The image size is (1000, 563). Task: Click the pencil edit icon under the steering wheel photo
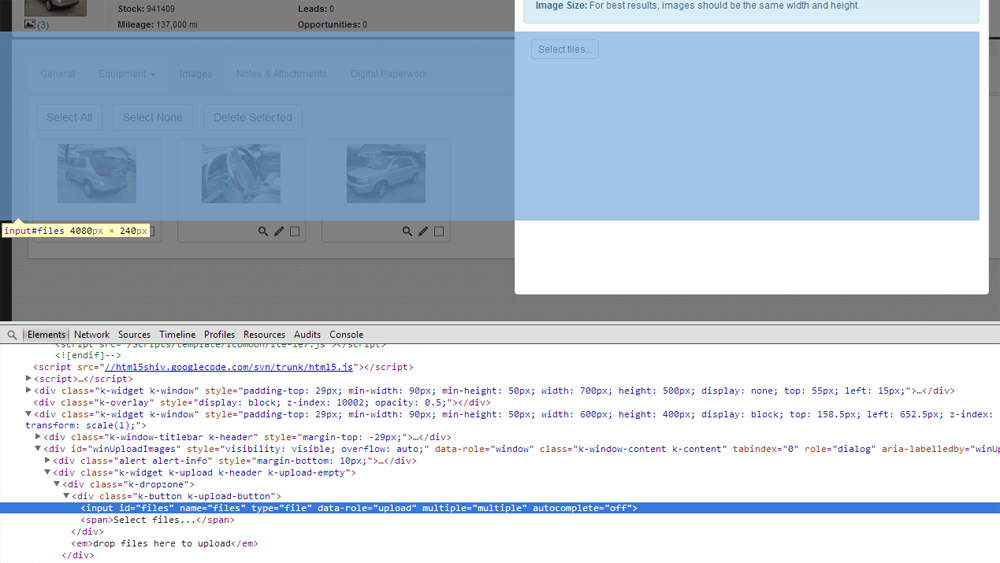point(279,231)
